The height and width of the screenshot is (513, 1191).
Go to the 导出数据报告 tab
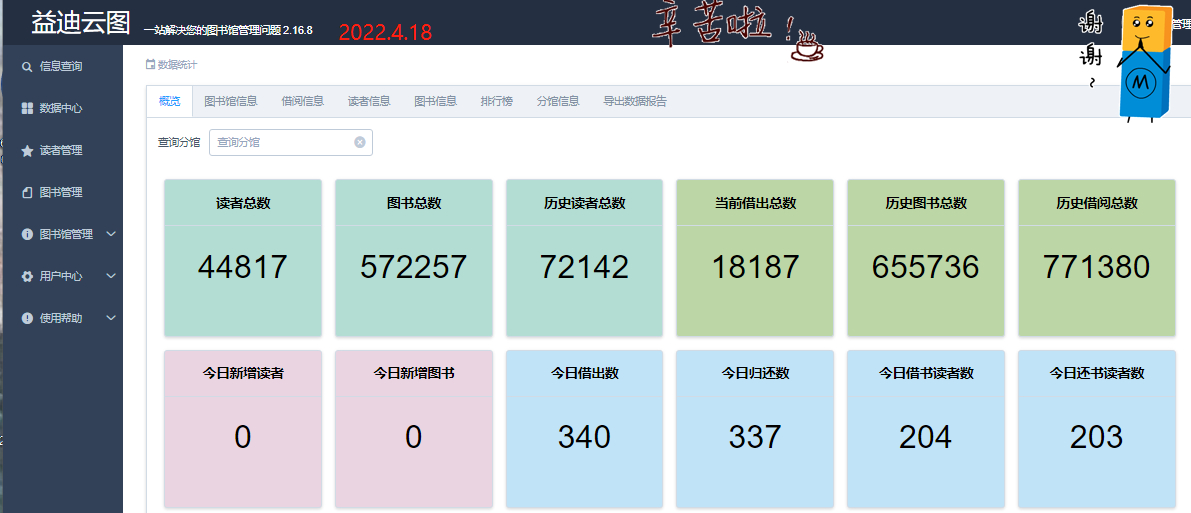pyautogui.click(x=635, y=101)
